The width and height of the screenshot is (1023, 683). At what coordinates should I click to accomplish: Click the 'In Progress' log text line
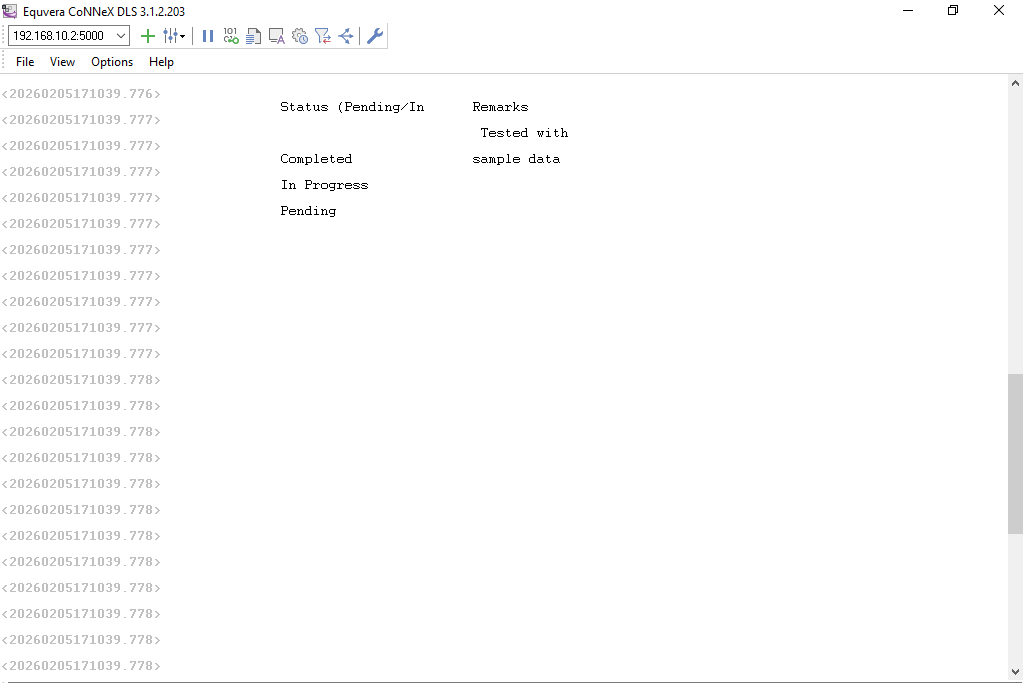pyautogui.click(x=324, y=185)
